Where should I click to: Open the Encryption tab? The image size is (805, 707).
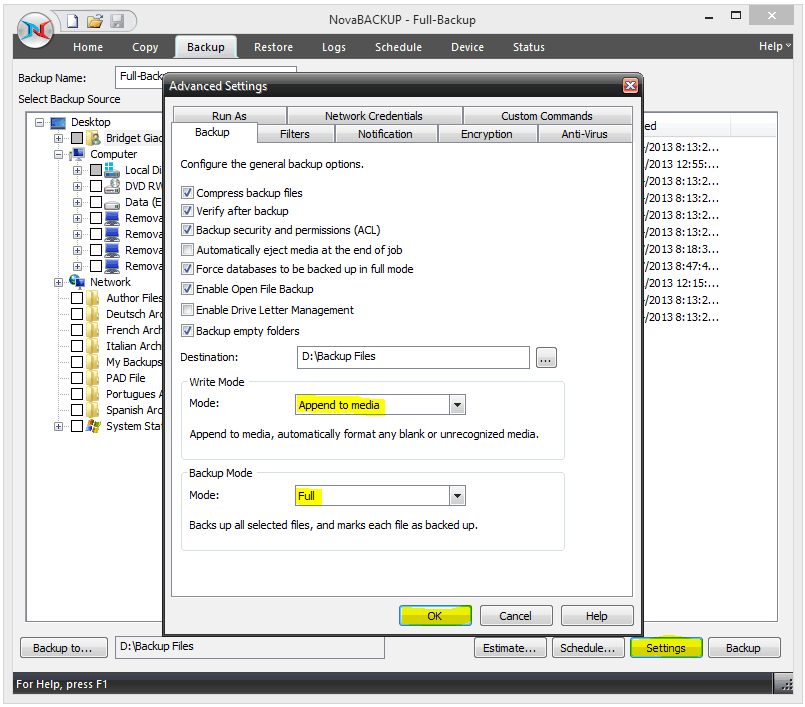[487, 134]
